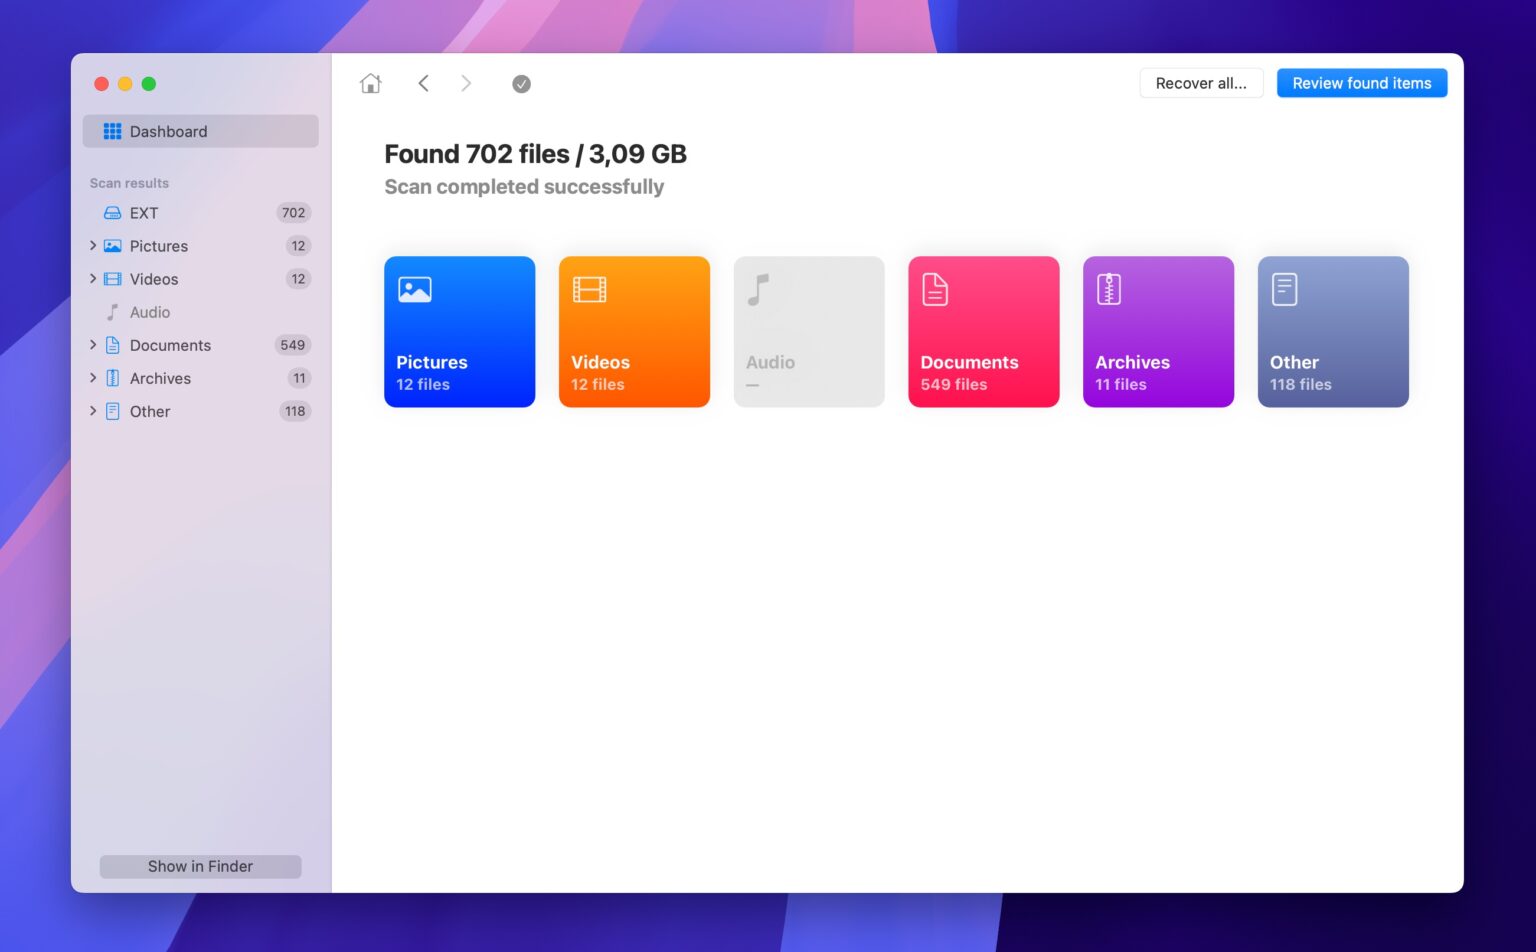Image resolution: width=1536 pixels, height=952 pixels.
Task: Click the Review found items button
Action: [x=1361, y=84]
